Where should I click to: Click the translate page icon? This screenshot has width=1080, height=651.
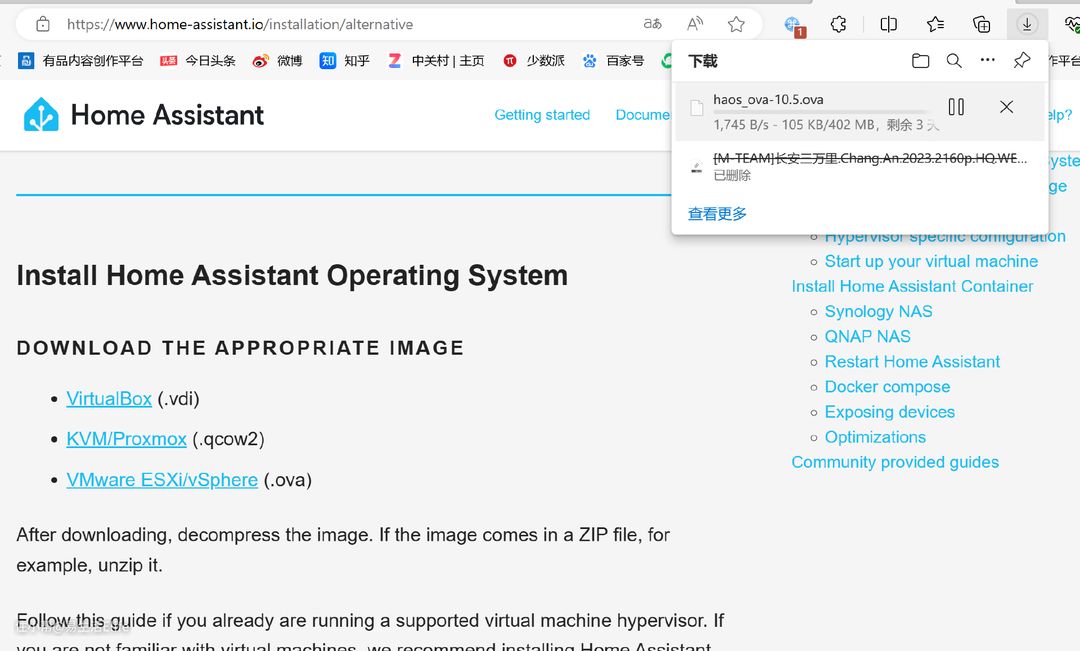(x=652, y=24)
